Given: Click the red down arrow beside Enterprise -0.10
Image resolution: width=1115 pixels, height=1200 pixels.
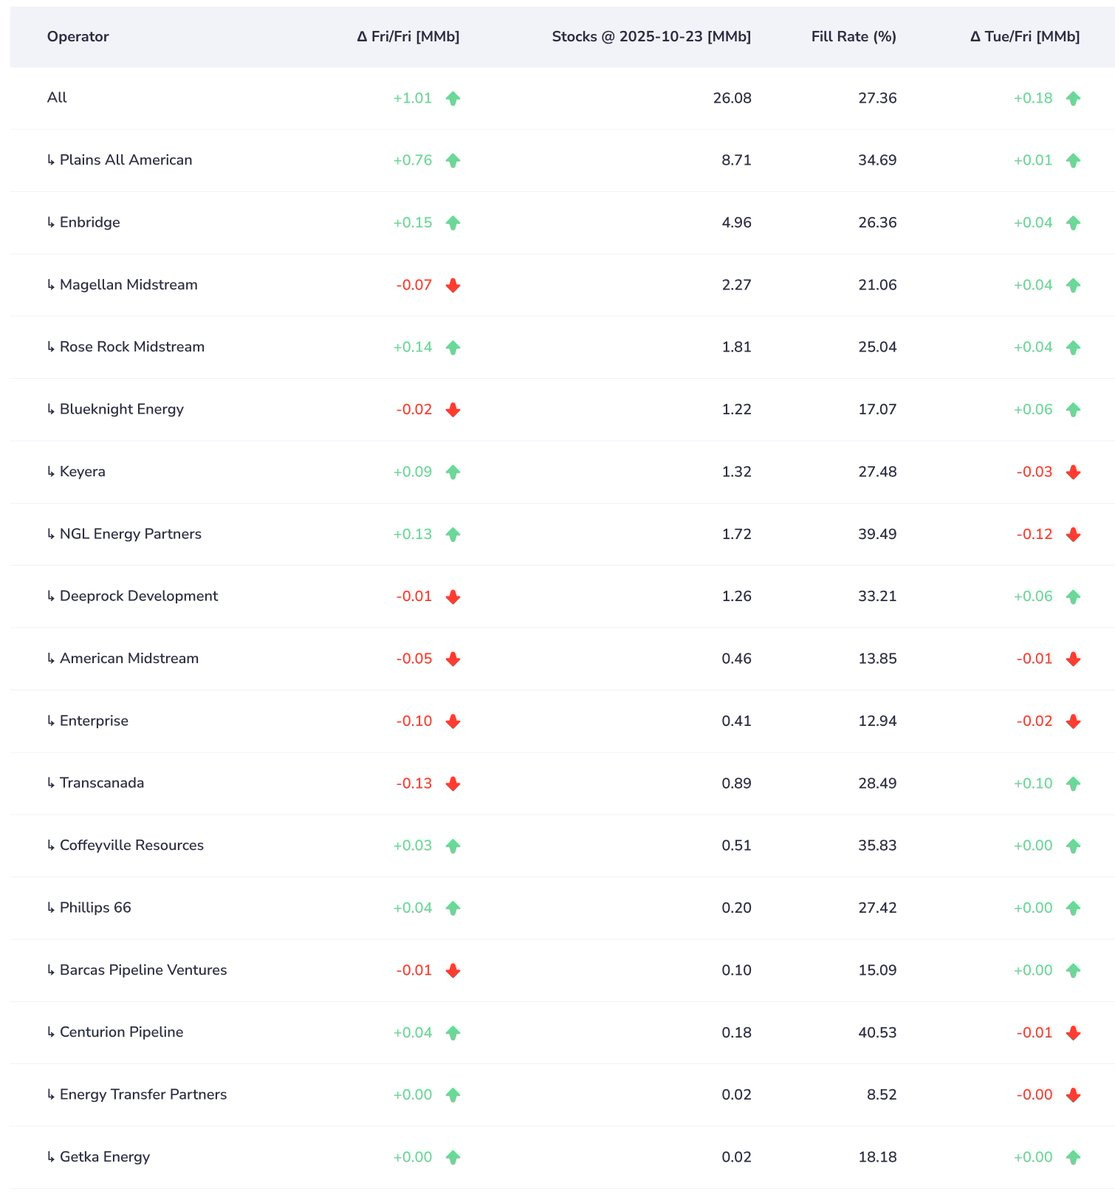Looking at the screenshot, I should (x=453, y=721).
